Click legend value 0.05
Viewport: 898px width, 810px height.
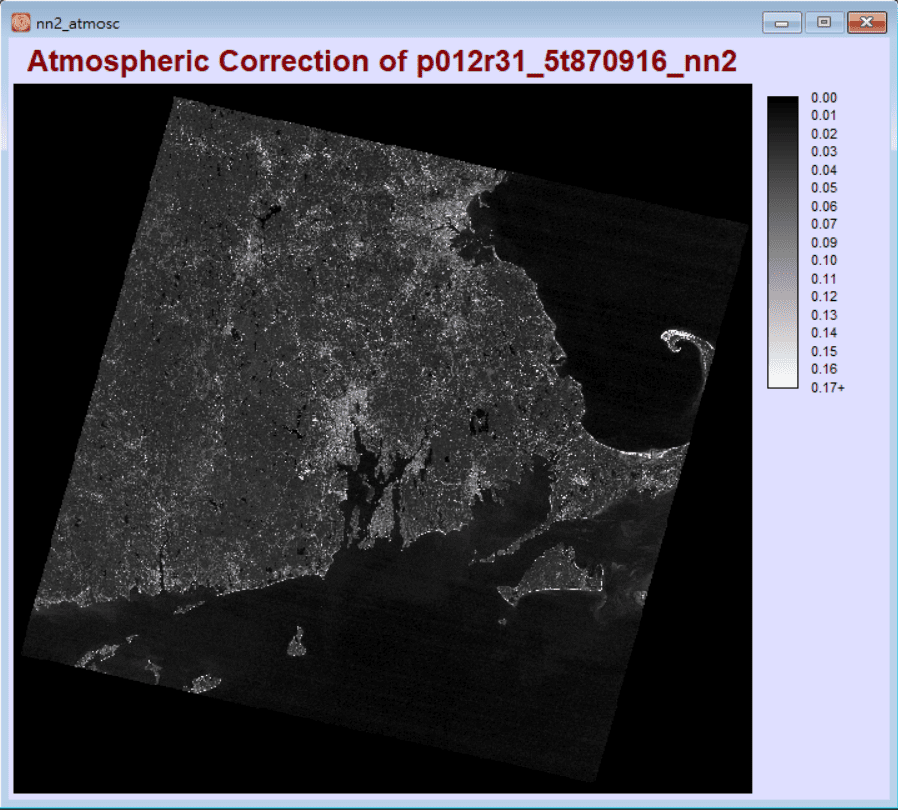[824, 187]
